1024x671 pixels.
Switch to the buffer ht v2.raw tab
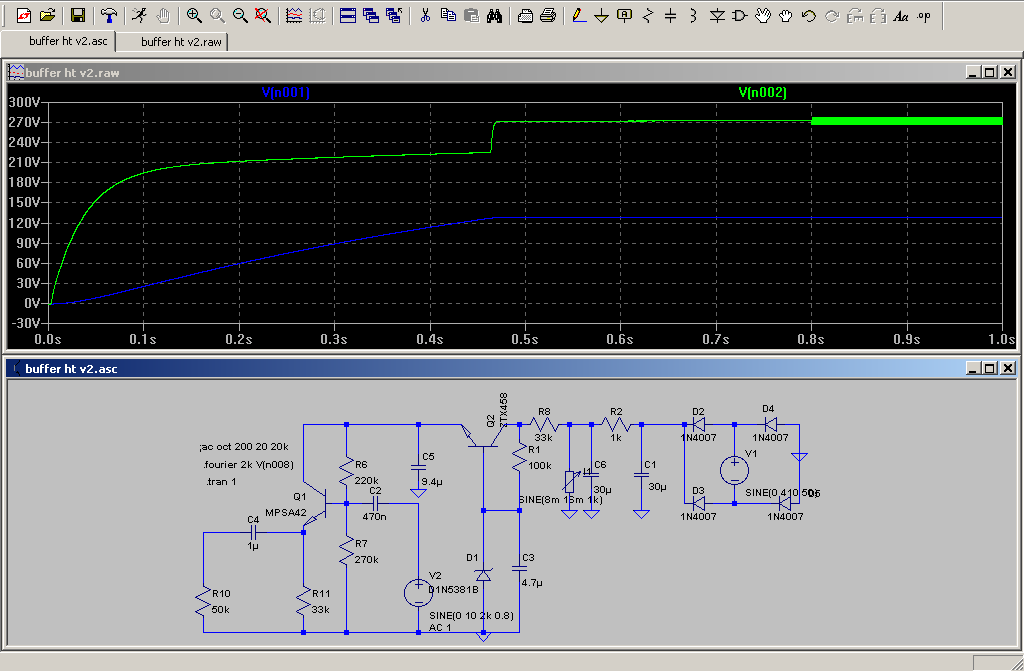pyautogui.click(x=182, y=42)
